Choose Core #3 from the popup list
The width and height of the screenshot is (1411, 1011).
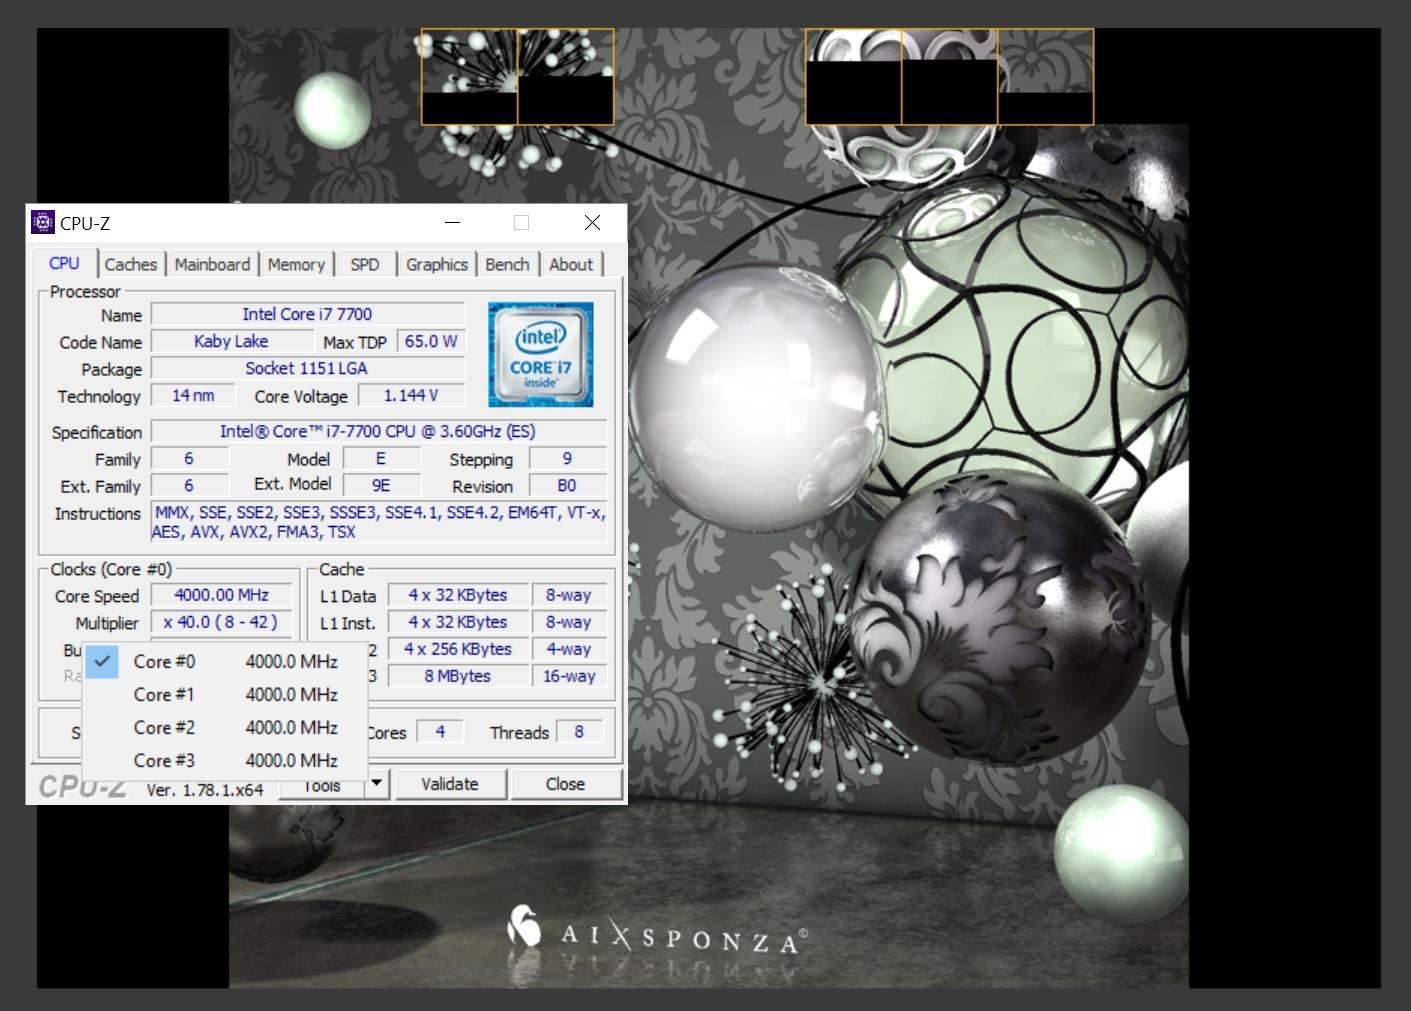pos(225,760)
